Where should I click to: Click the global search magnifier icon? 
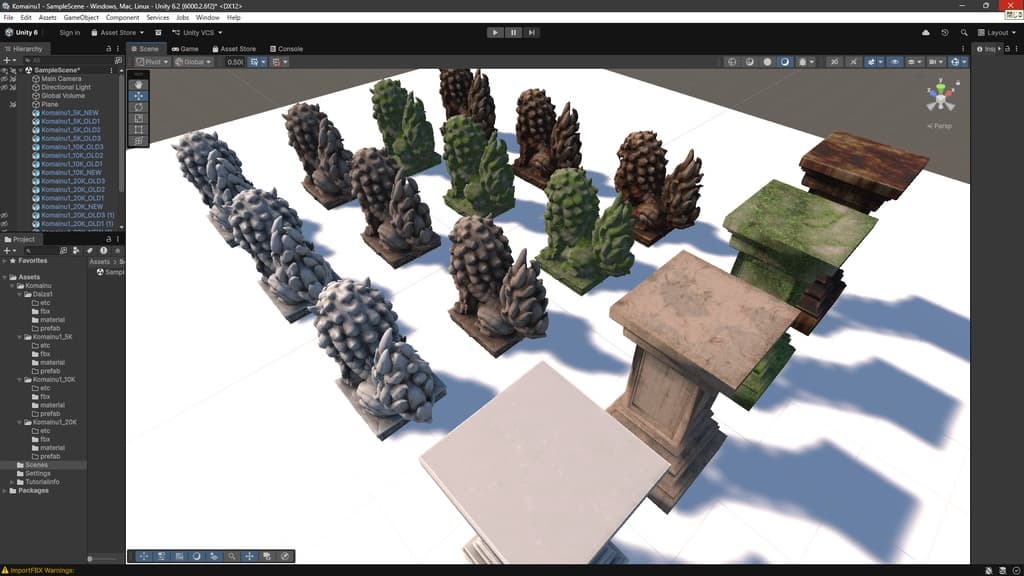tap(964, 32)
